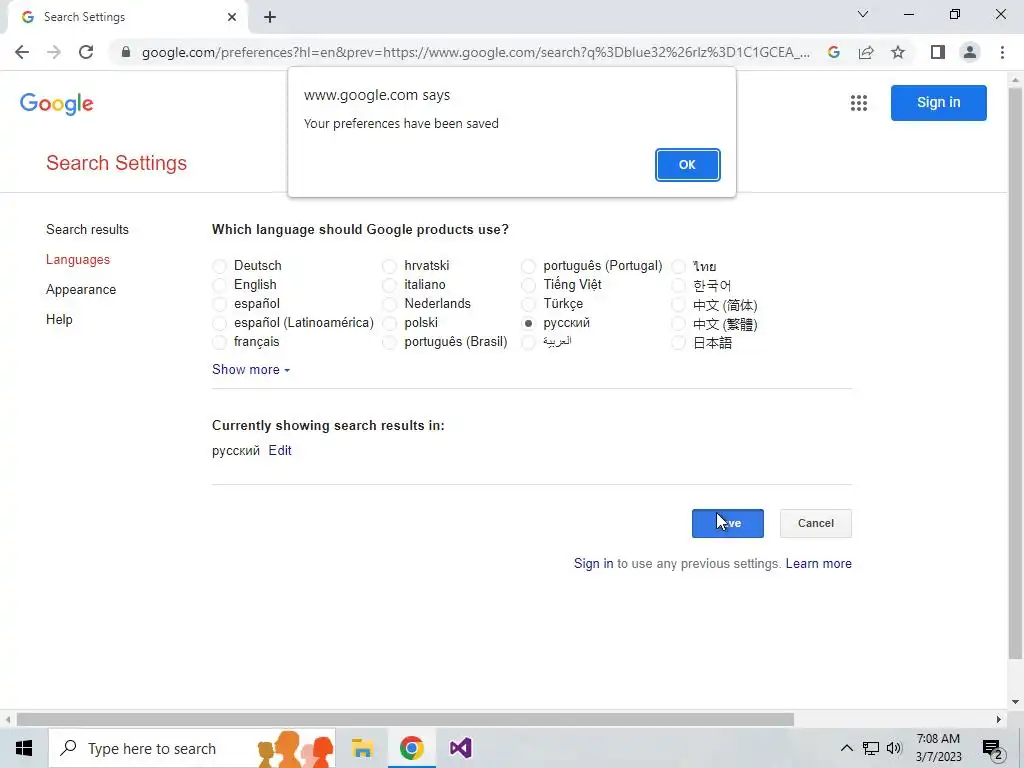Open a new browser tab
Screen dimensions: 1024x768
tap(270, 17)
